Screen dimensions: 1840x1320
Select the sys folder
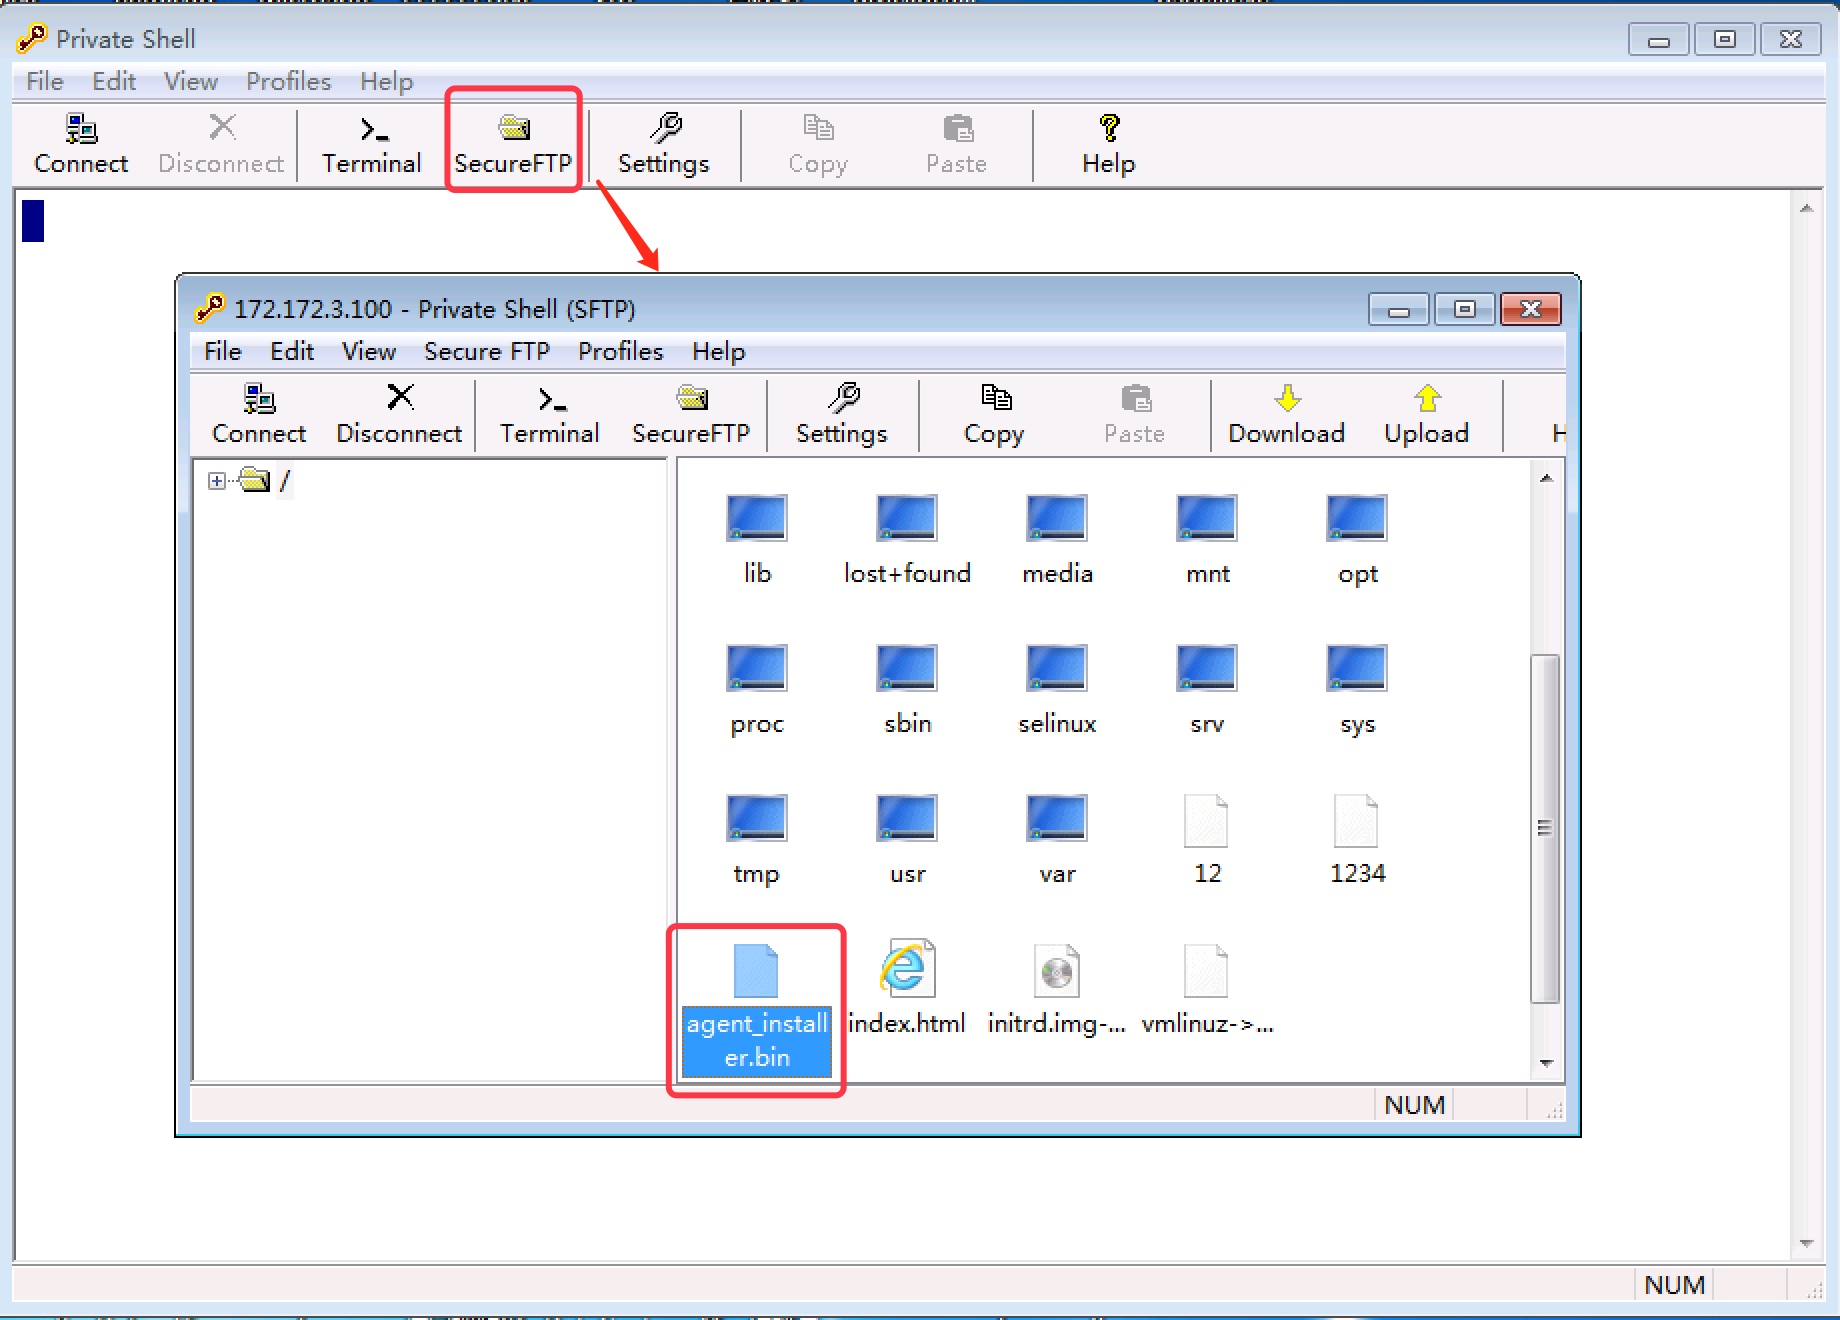(x=1357, y=690)
